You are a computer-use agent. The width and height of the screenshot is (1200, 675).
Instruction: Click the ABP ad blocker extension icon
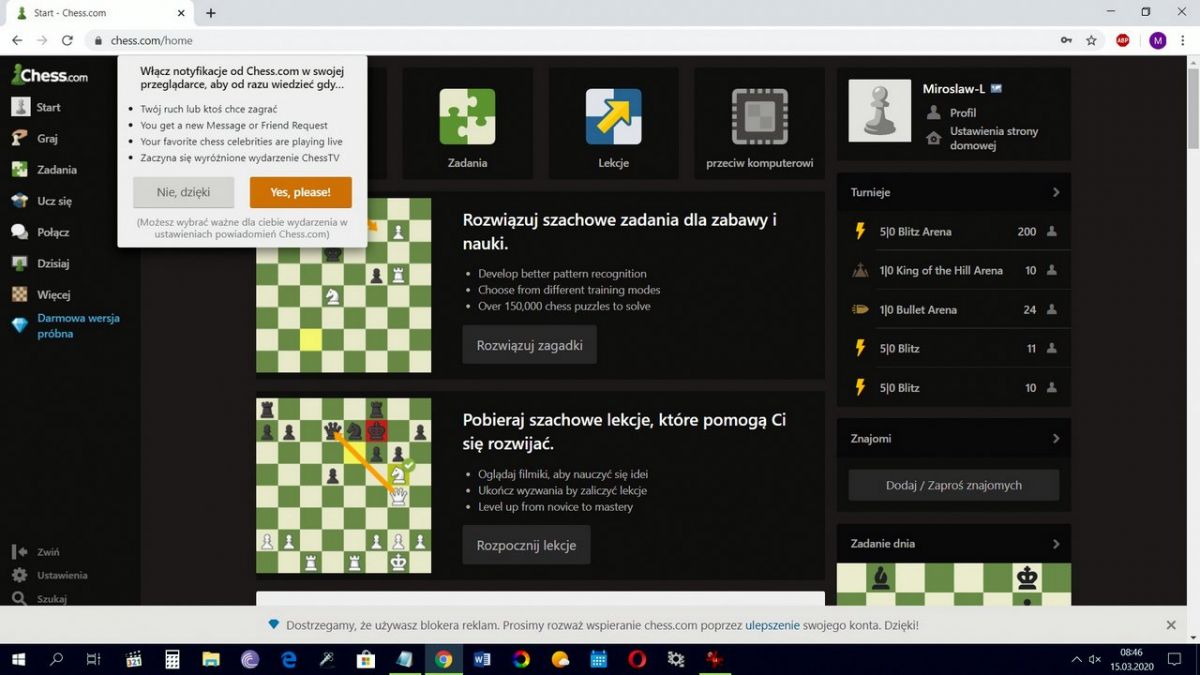coord(1123,40)
